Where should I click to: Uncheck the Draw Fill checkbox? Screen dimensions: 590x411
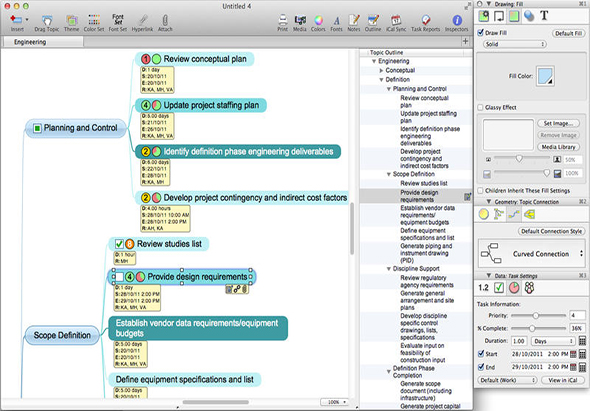coord(481,32)
